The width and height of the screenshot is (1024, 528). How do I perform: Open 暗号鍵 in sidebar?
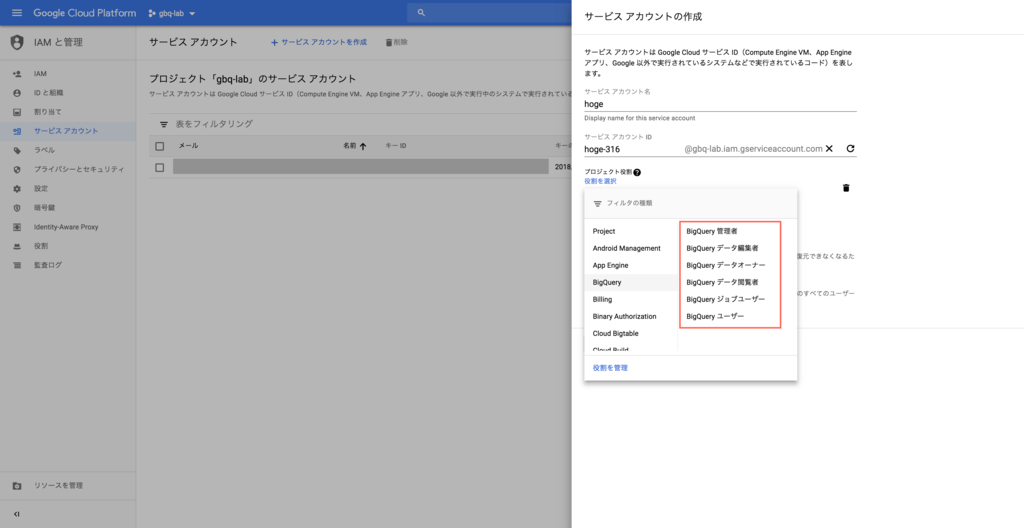(x=68, y=208)
